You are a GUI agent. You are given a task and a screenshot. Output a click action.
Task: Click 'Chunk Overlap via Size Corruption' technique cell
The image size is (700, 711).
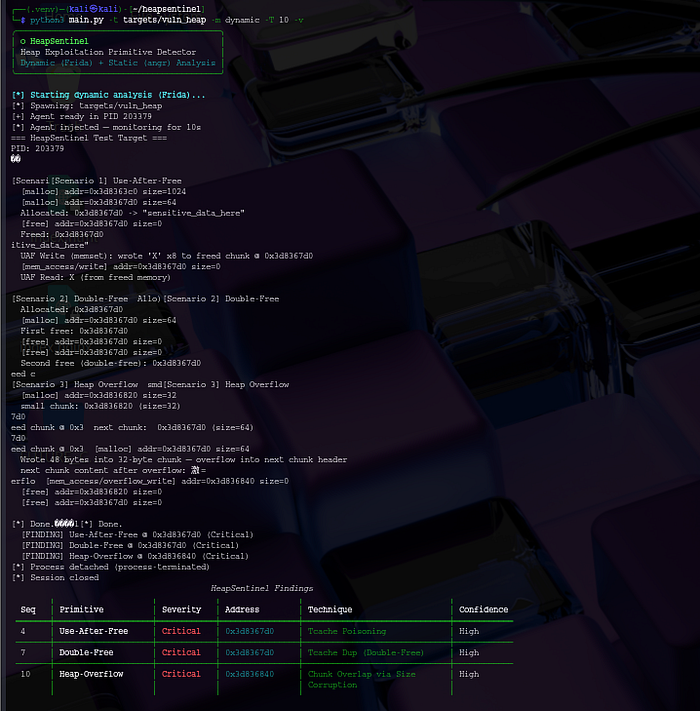tap(362, 679)
